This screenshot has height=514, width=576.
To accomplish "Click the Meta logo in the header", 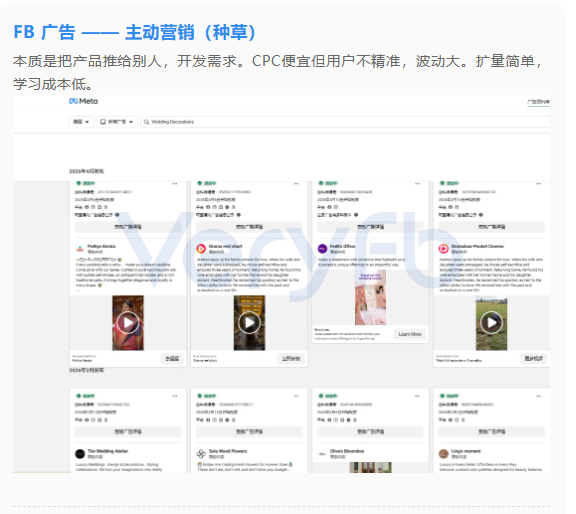I will click(83, 101).
